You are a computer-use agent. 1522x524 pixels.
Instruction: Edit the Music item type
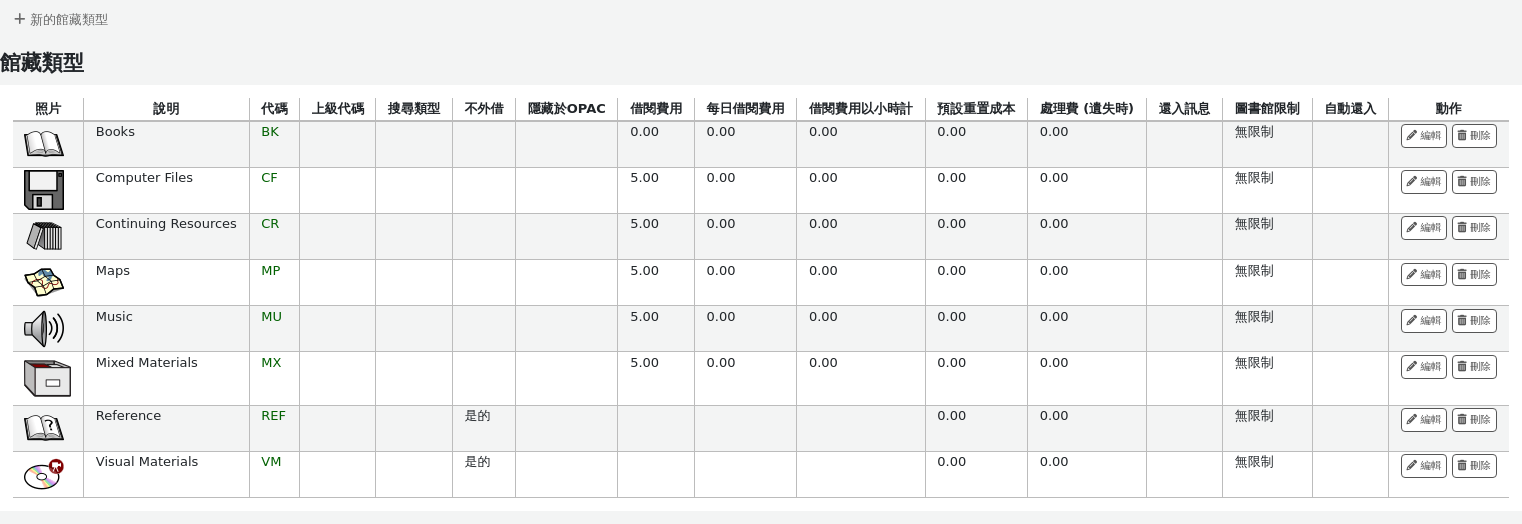(x=1424, y=321)
